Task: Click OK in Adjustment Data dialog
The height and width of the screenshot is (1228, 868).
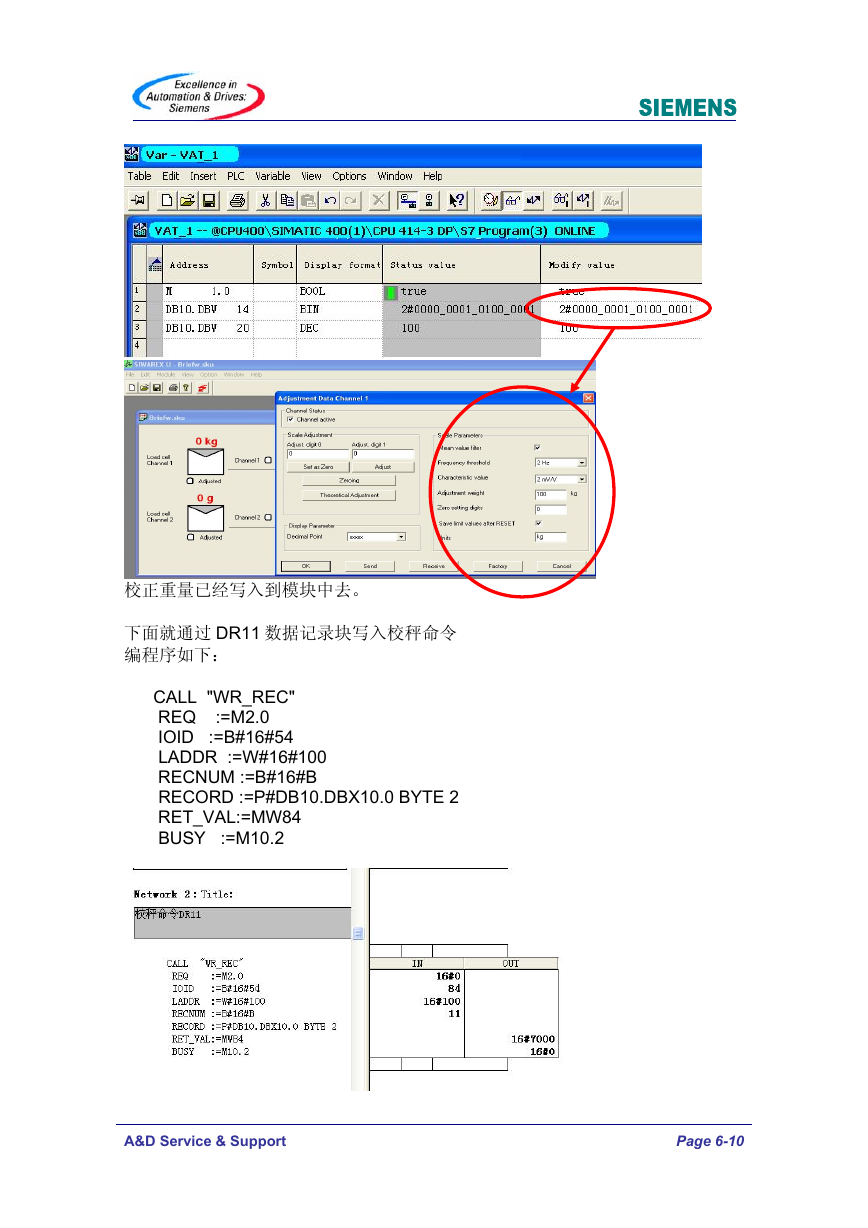Action: coord(307,566)
